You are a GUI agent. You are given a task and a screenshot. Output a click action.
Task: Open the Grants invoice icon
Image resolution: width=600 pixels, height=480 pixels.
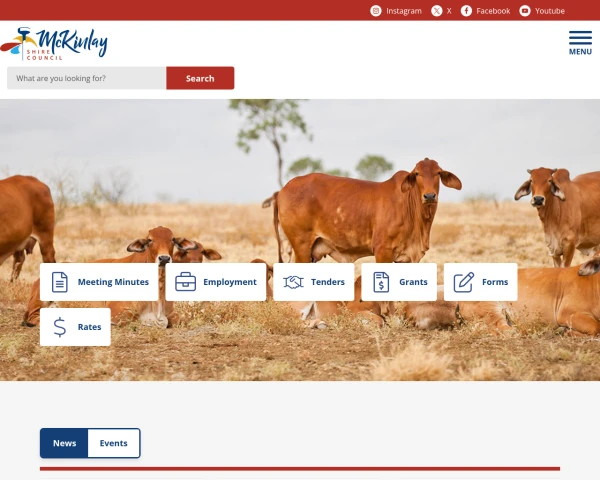381,282
